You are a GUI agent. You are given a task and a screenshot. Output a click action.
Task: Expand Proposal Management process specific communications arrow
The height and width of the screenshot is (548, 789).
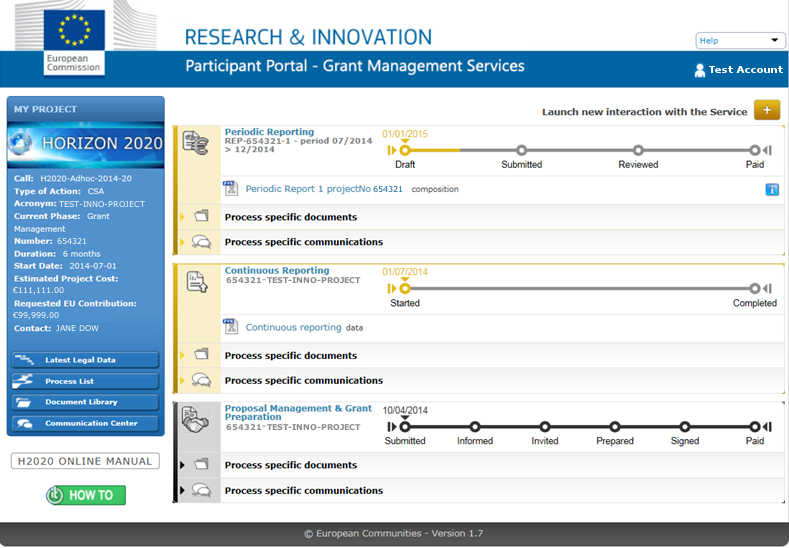point(182,490)
